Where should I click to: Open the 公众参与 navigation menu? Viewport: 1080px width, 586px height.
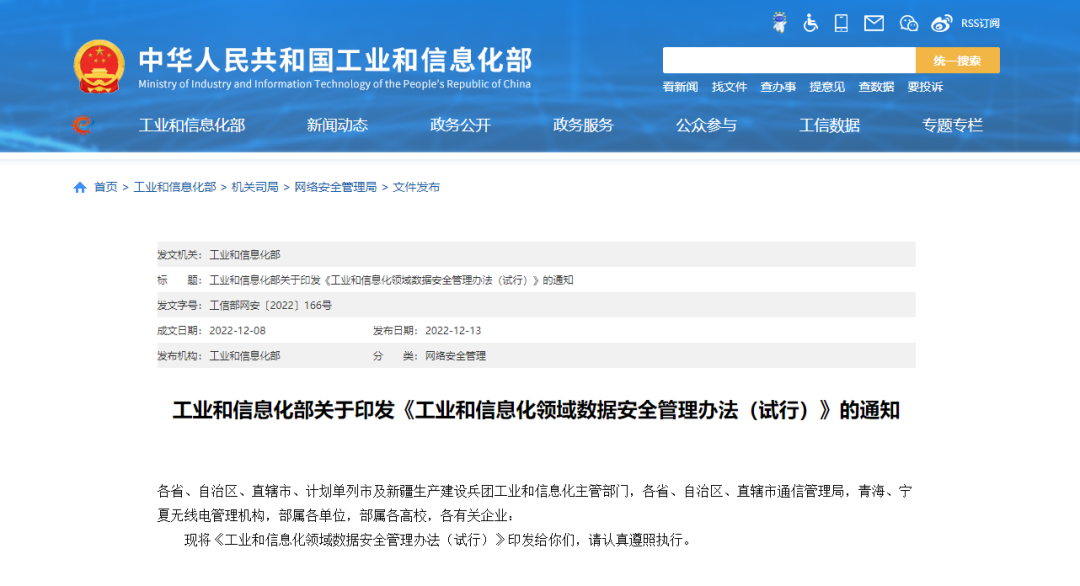707,125
